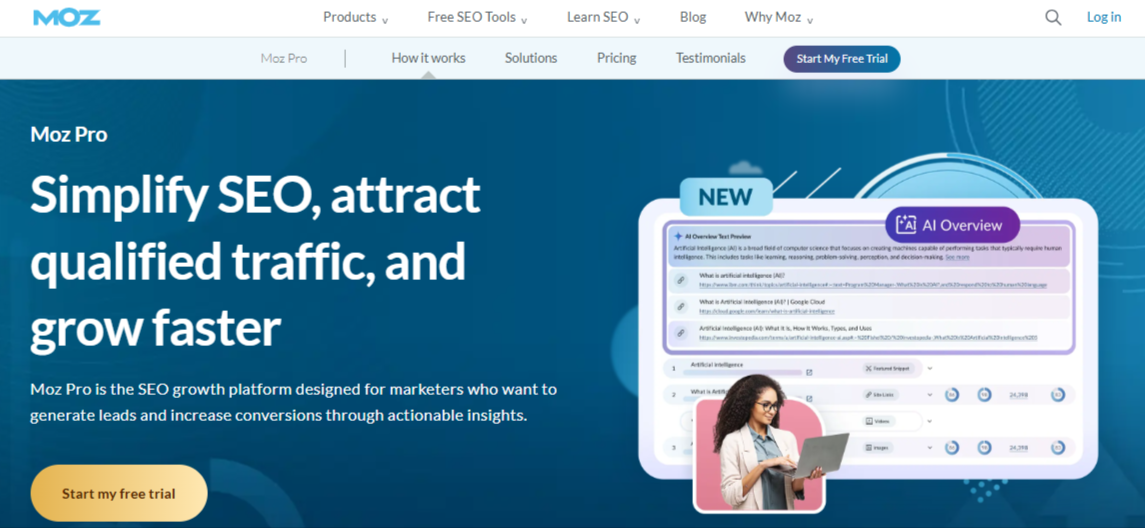This screenshot has width=1145, height=528.
Task: Open the cloud.google.com URL link
Action: point(767,311)
